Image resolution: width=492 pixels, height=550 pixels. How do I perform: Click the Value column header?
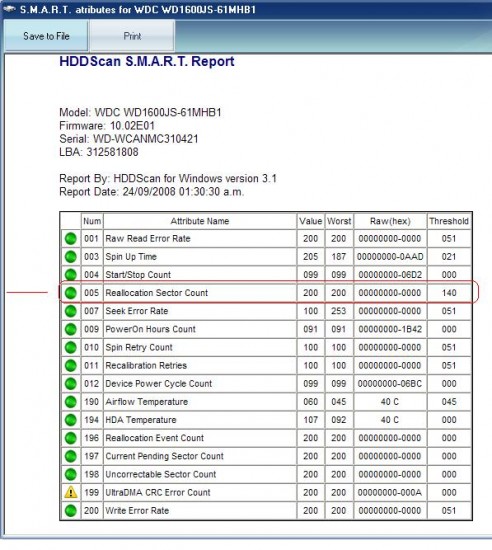[x=310, y=221]
